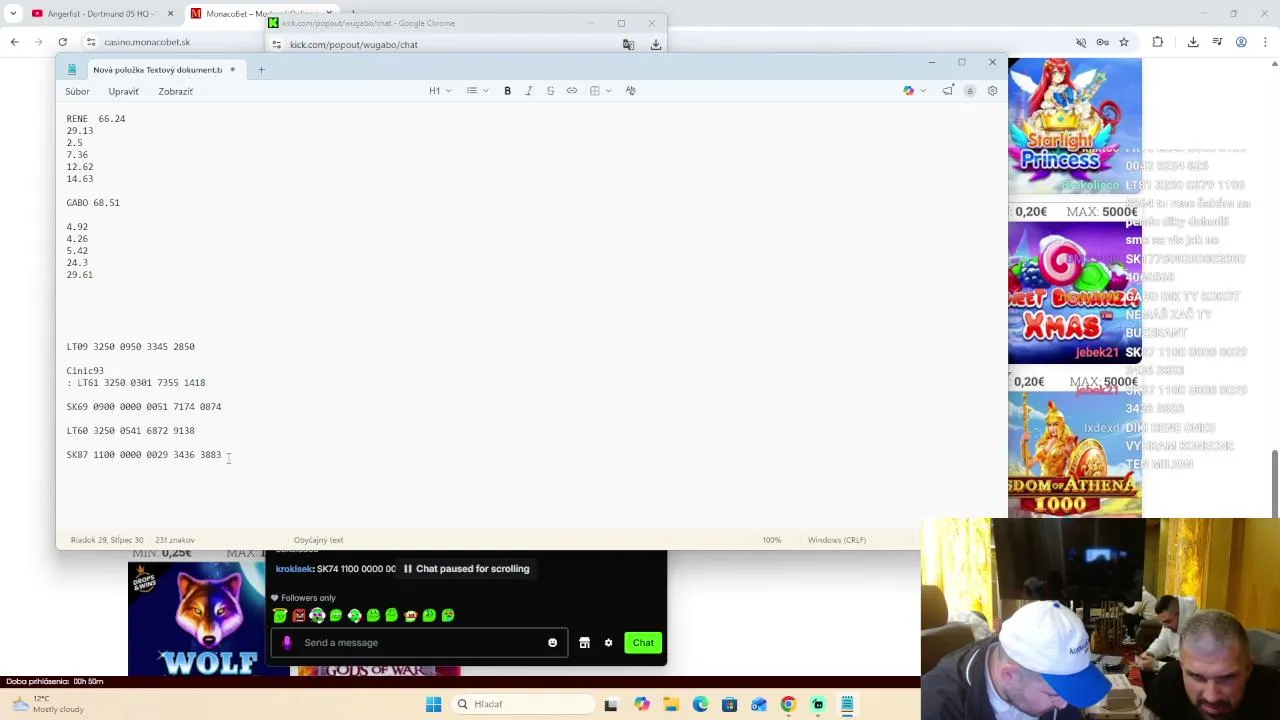Bookmark the MonacoBet page with the star
Image resolution: width=1280 pixels, height=720 pixels.
pos(1124,42)
